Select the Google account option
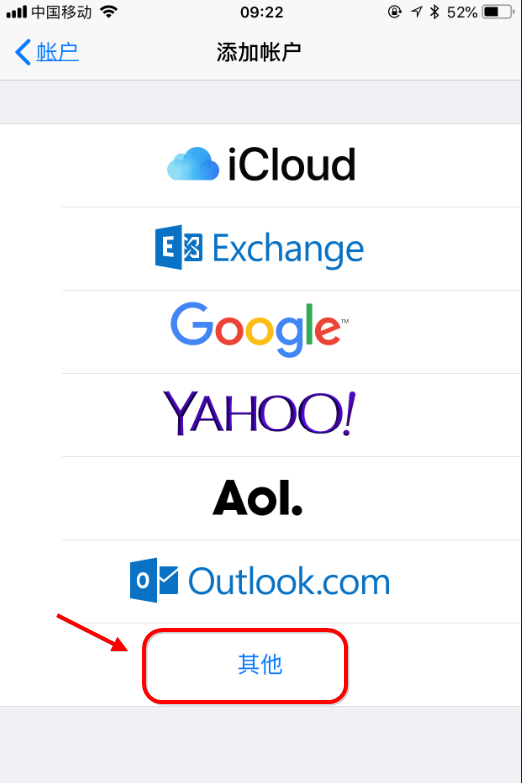This screenshot has width=522, height=783. click(261, 332)
